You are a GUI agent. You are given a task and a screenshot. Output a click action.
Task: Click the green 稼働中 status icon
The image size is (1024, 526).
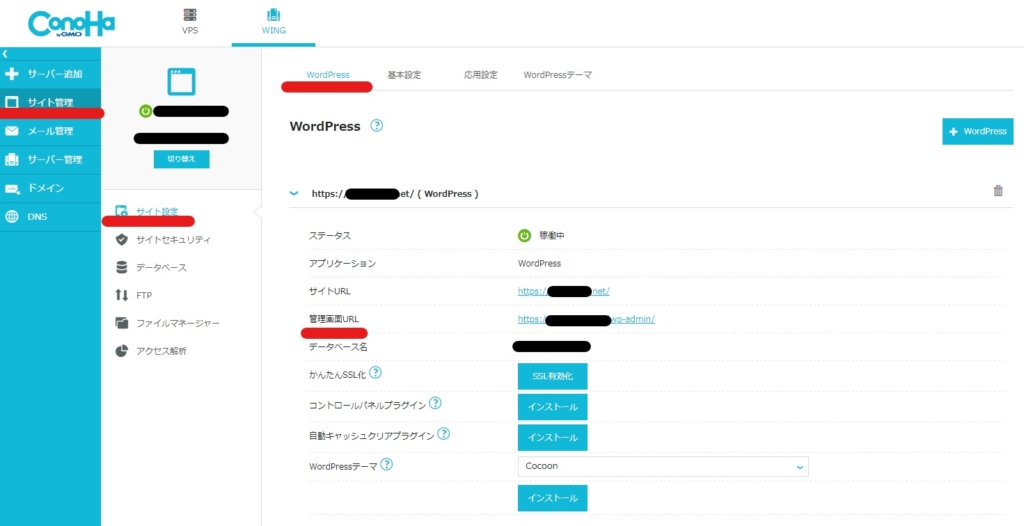(524, 236)
